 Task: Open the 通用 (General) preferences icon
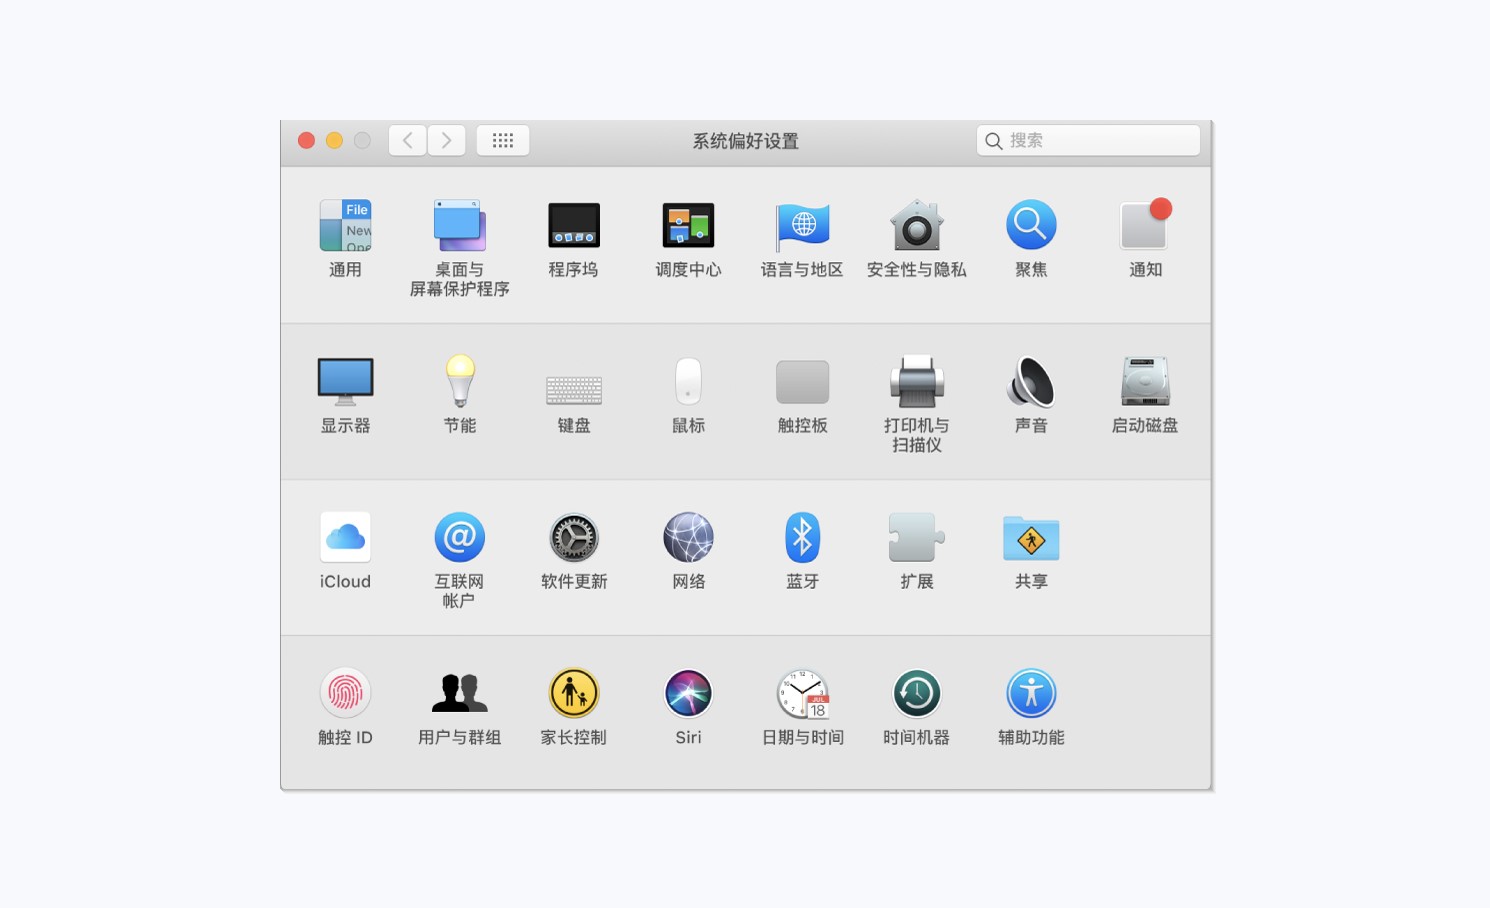pyautogui.click(x=345, y=226)
